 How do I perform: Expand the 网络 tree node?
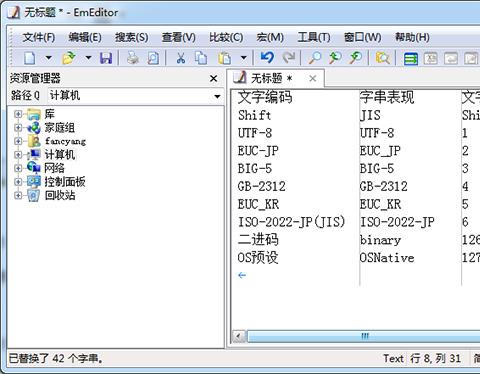click(18, 168)
